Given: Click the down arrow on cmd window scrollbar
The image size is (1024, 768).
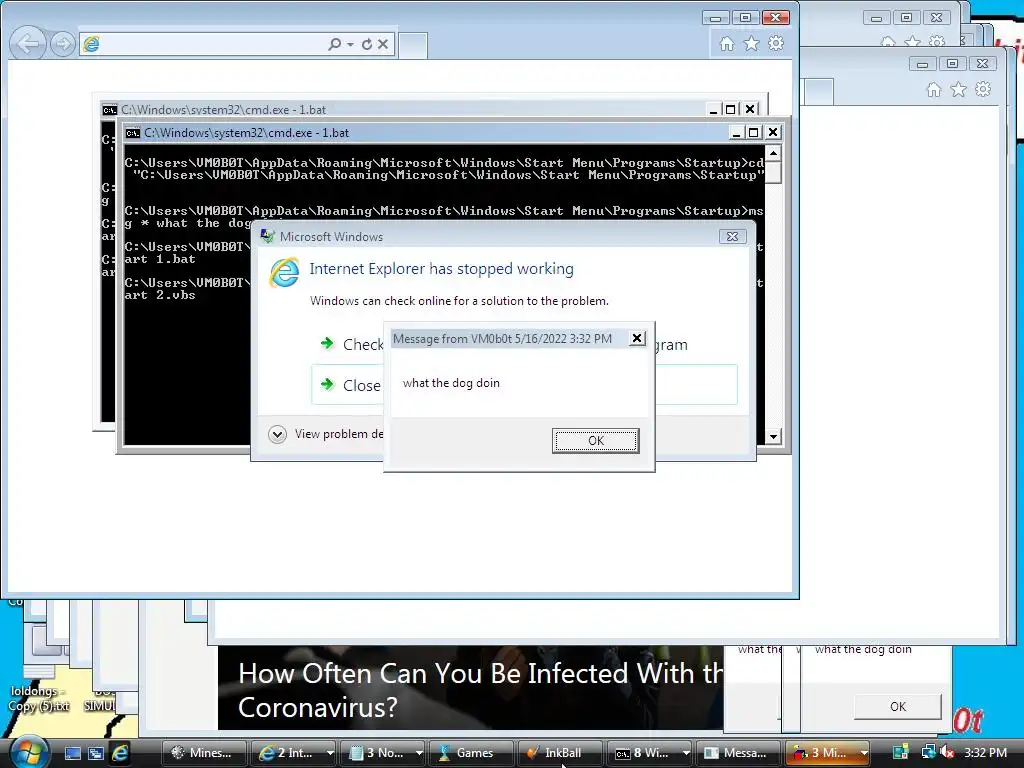Looking at the screenshot, I should click(x=773, y=437).
